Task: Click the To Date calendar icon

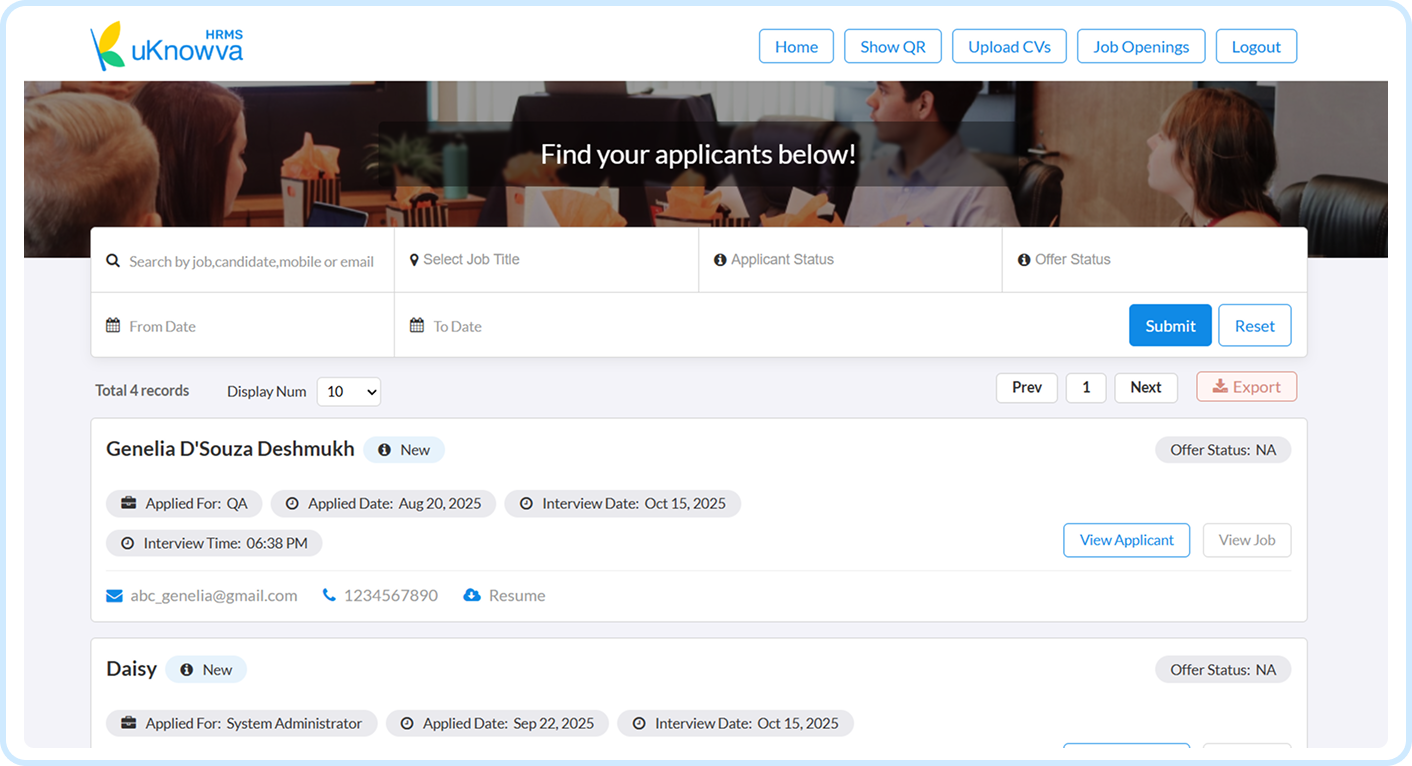Action: (x=417, y=325)
